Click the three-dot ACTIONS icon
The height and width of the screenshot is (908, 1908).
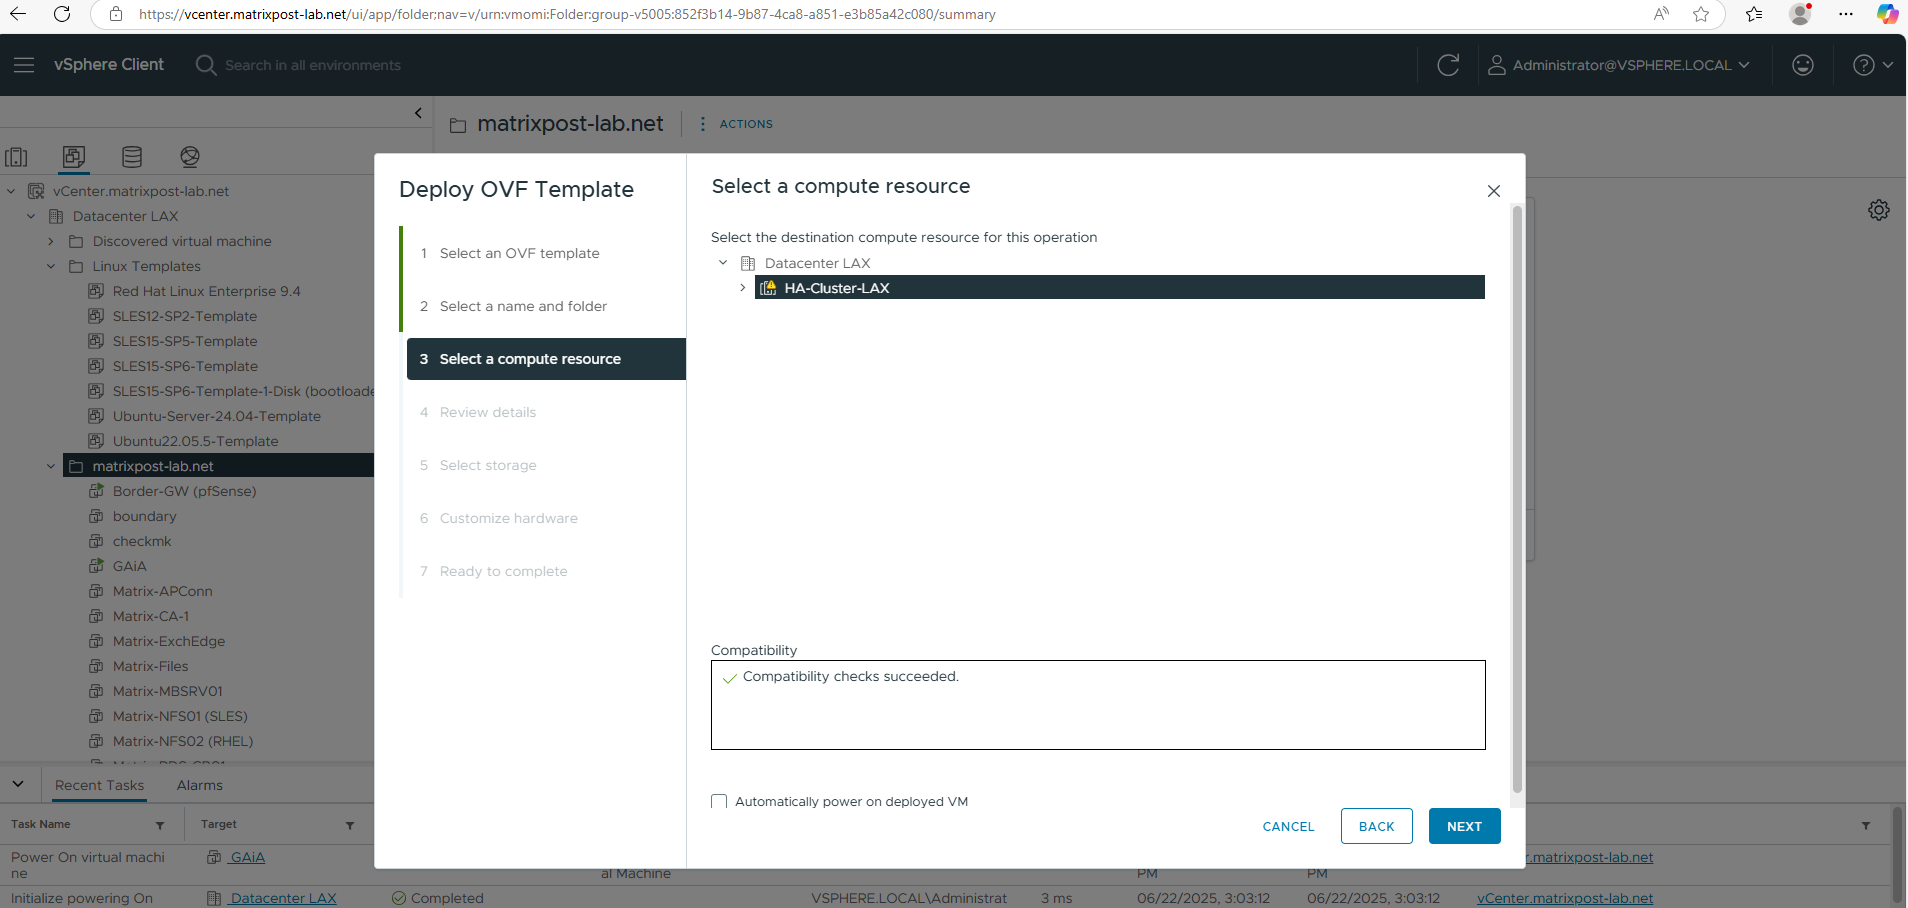[x=703, y=124]
